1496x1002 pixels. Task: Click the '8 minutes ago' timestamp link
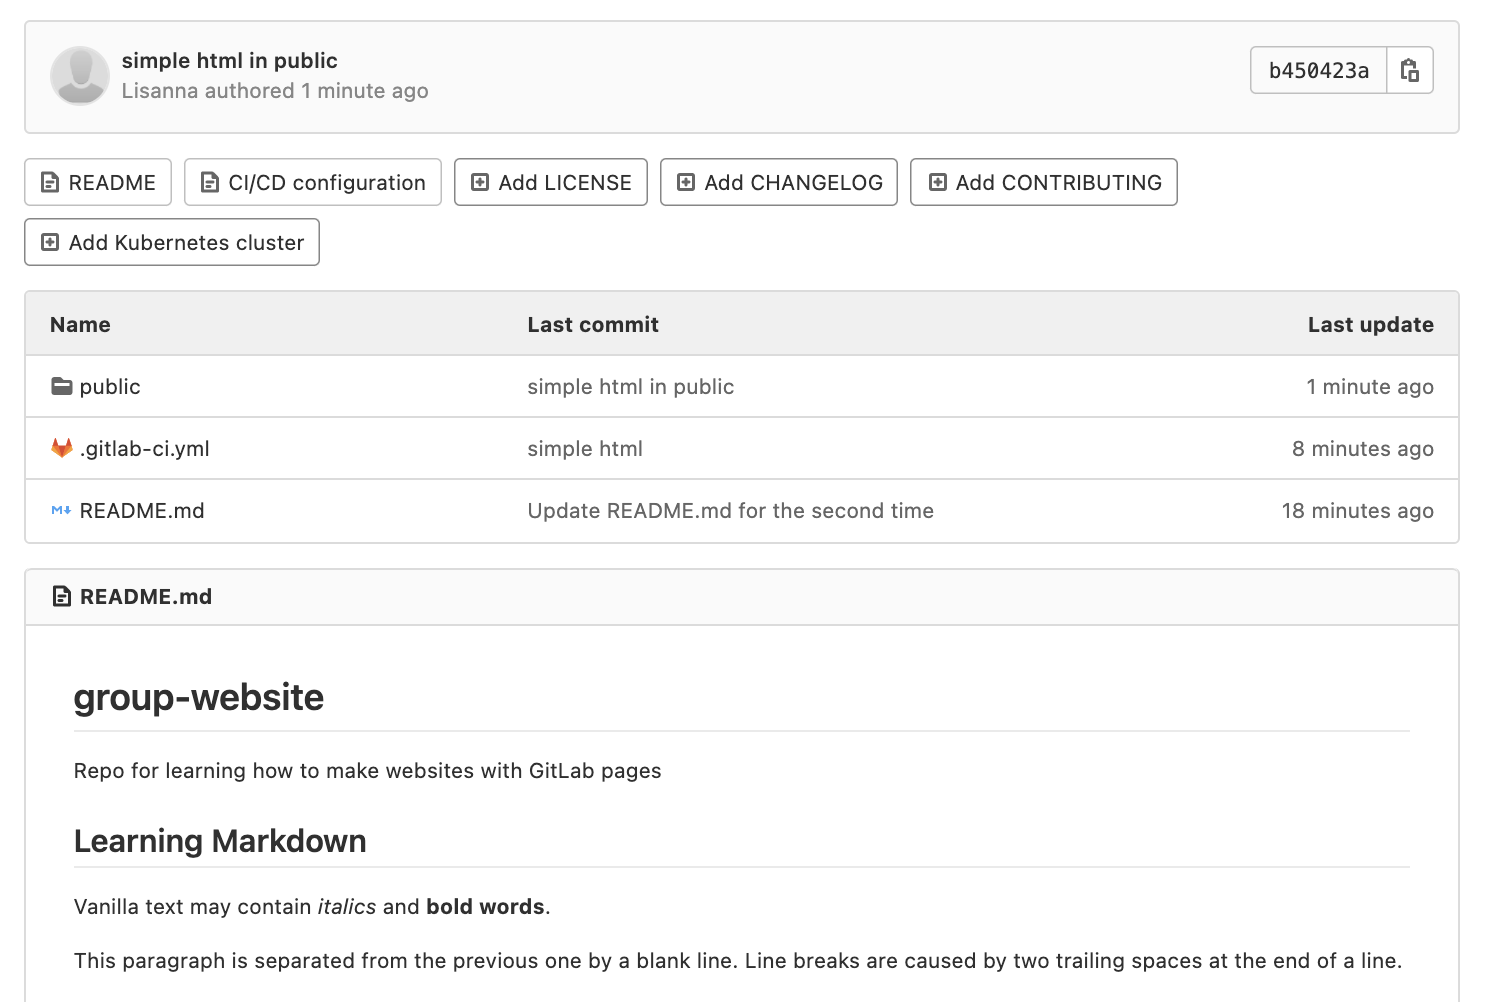(1362, 448)
